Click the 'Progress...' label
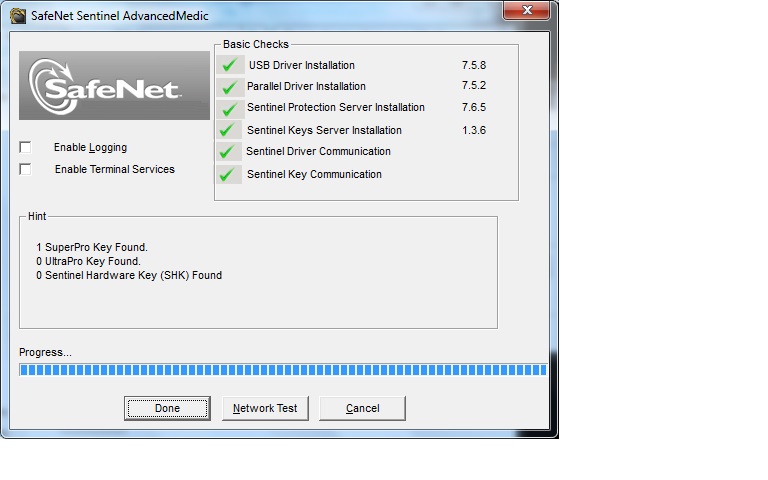The image size is (768, 480). tap(45, 353)
